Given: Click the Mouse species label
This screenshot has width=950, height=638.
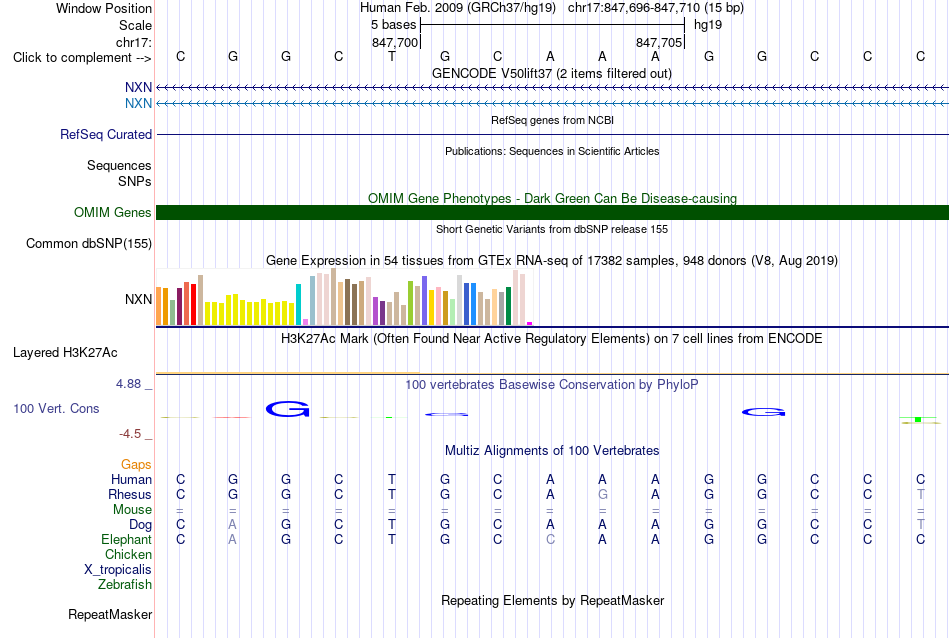Looking at the screenshot, I should (x=132, y=510).
